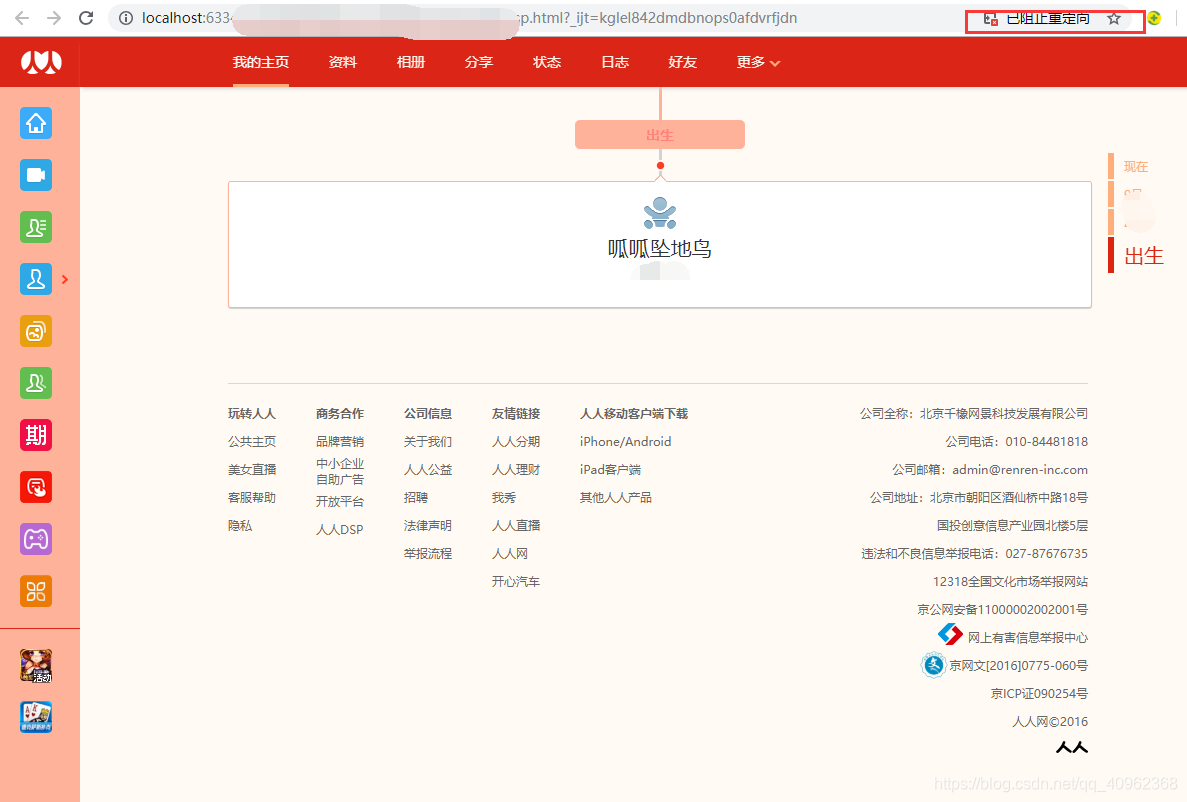Open the iPad客户端 download link
Image resolution: width=1187 pixels, height=802 pixels.
610,470
